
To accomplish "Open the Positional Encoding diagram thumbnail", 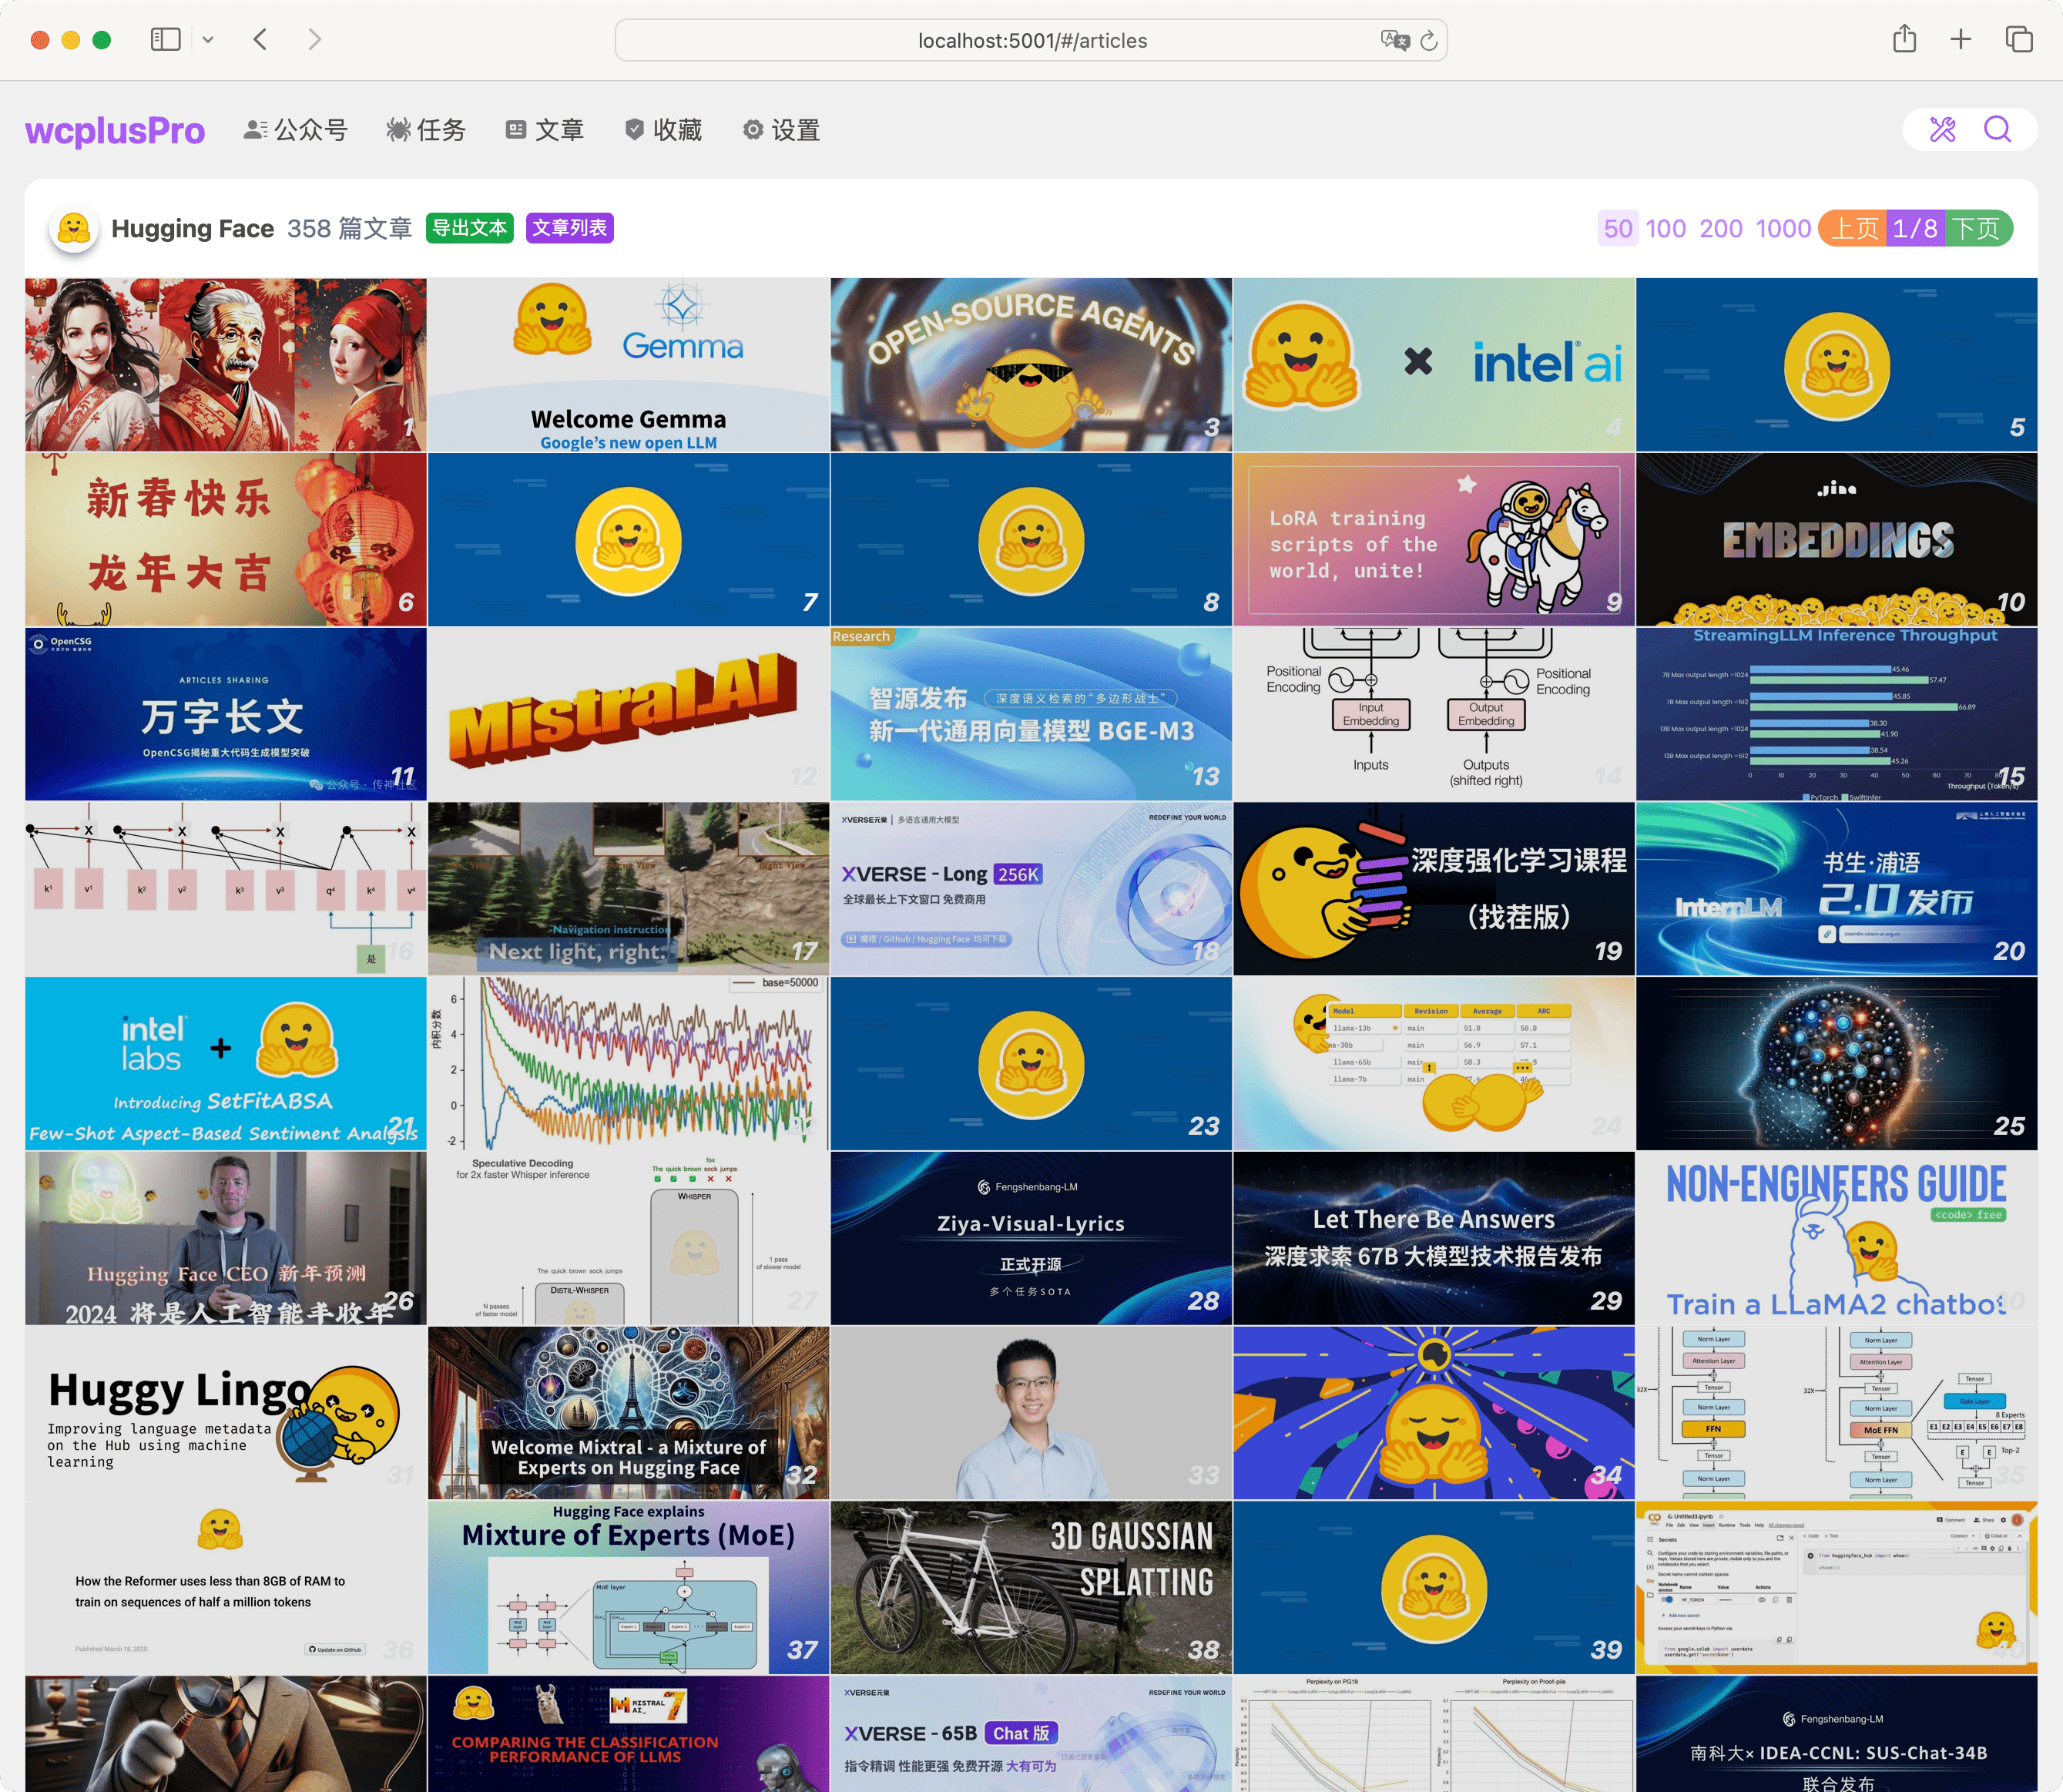I will (x=1434, y=714).
